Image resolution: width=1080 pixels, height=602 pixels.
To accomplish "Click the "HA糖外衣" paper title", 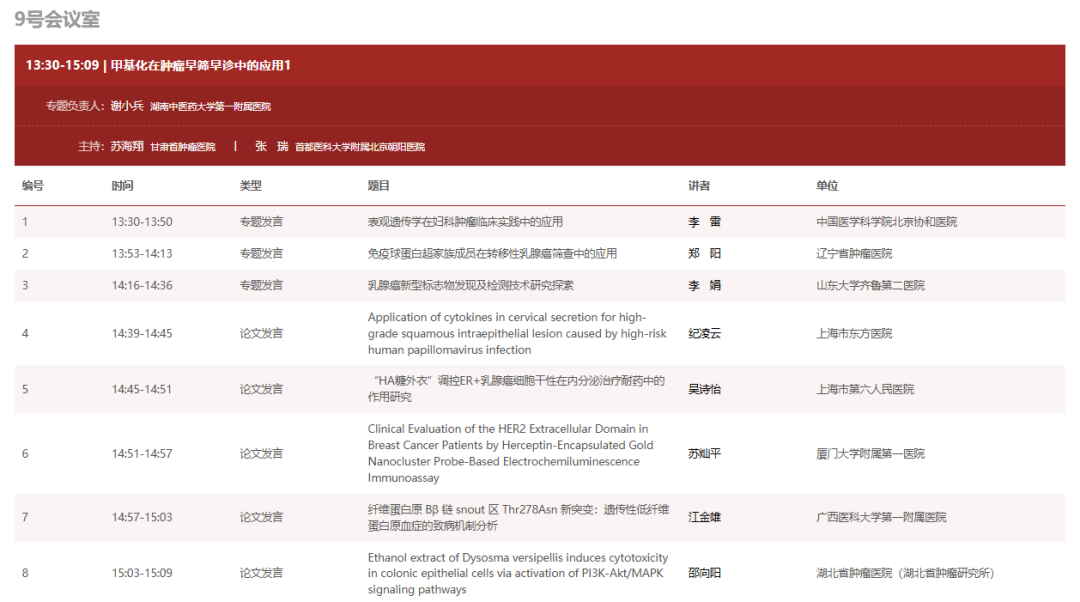I will [x=517, y=389].
